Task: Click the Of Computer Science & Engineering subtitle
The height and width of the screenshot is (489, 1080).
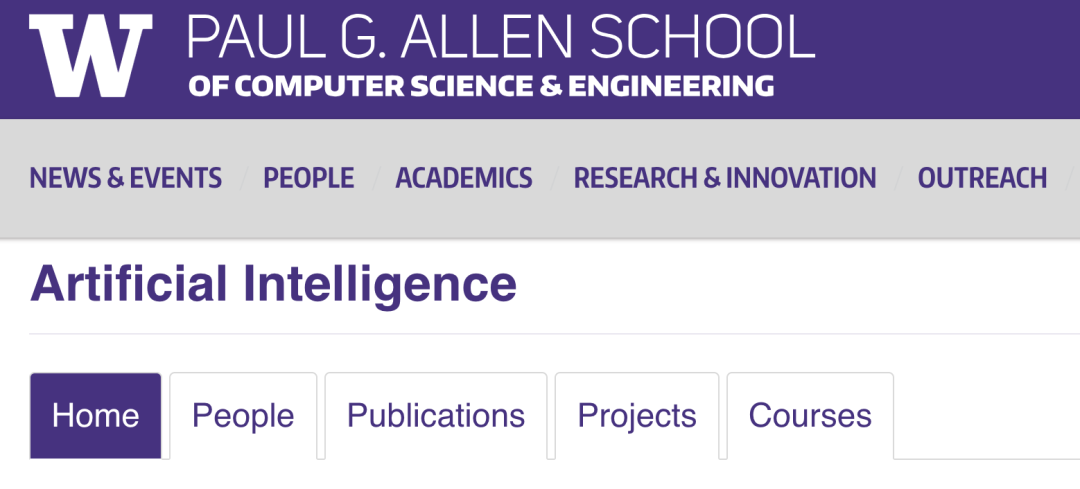Action: (x=481, y=86)
